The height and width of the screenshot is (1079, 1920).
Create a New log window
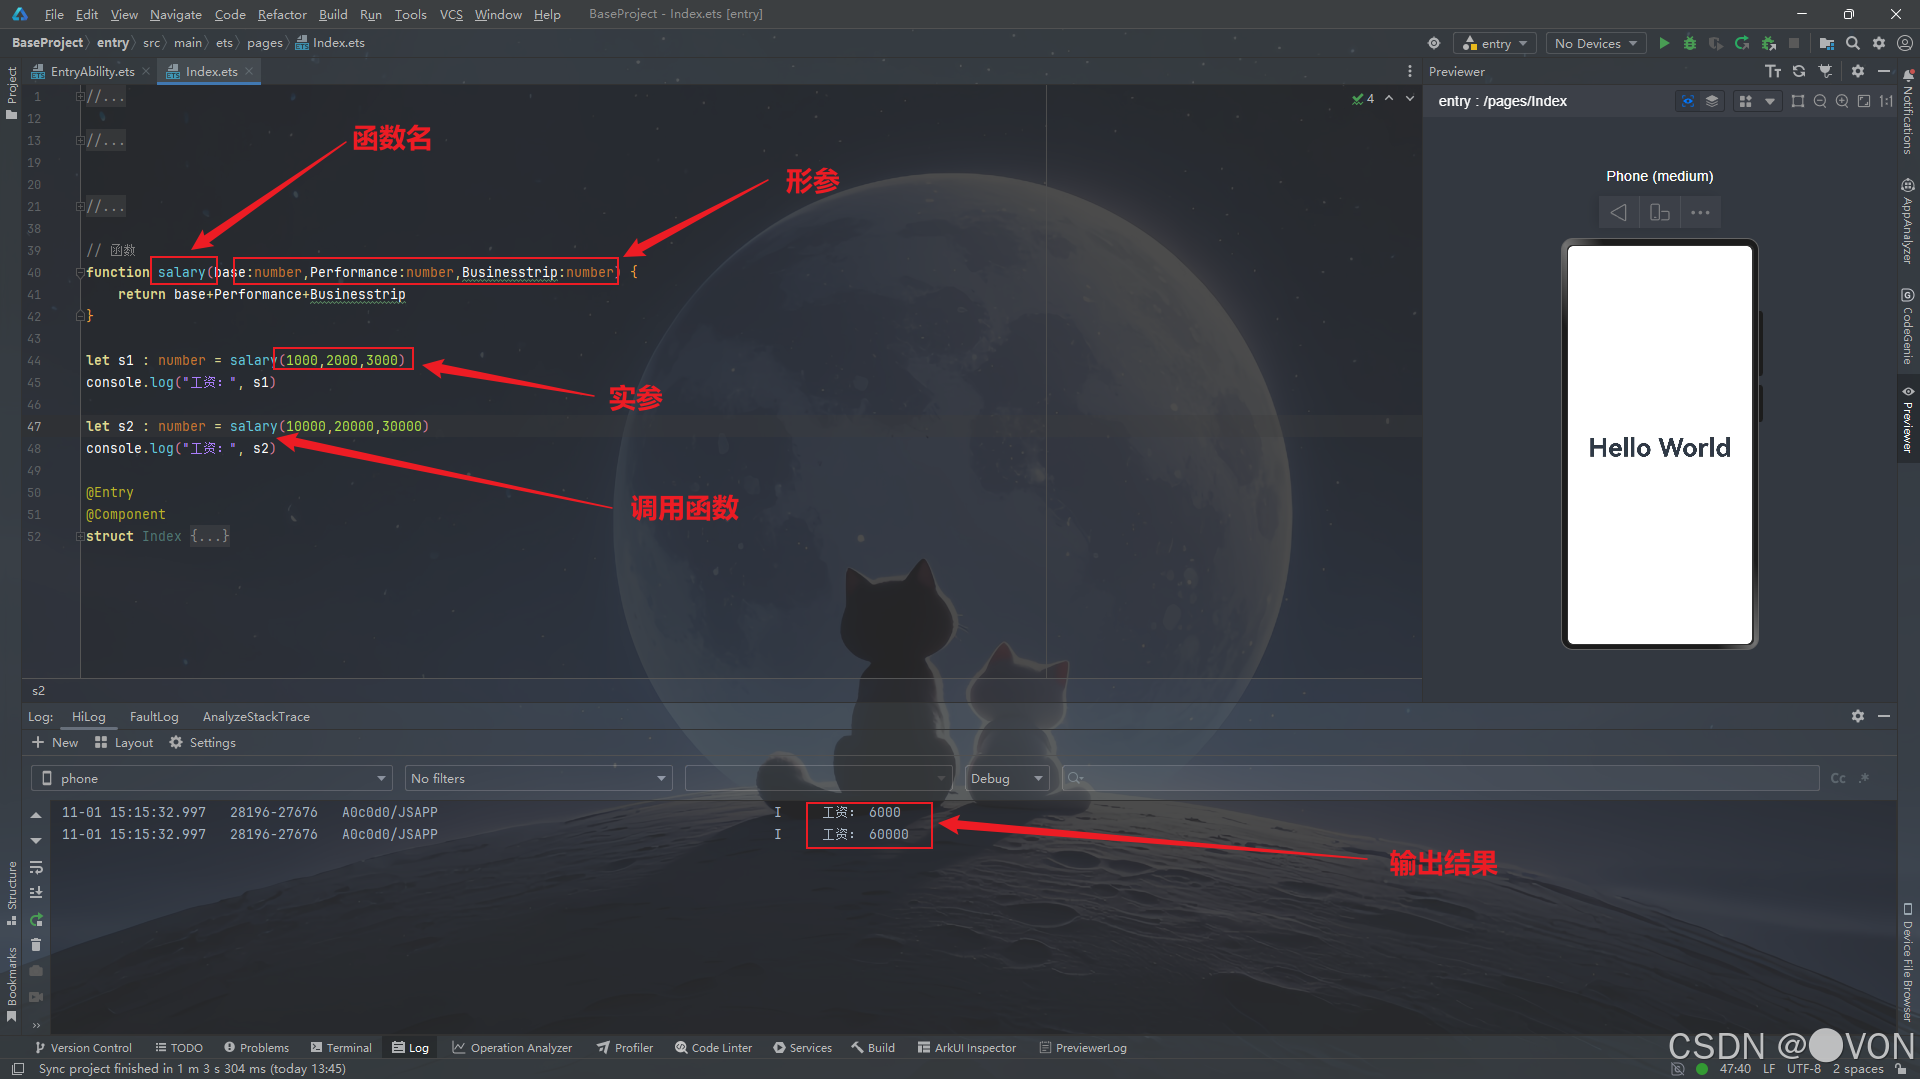coord(55,742)
